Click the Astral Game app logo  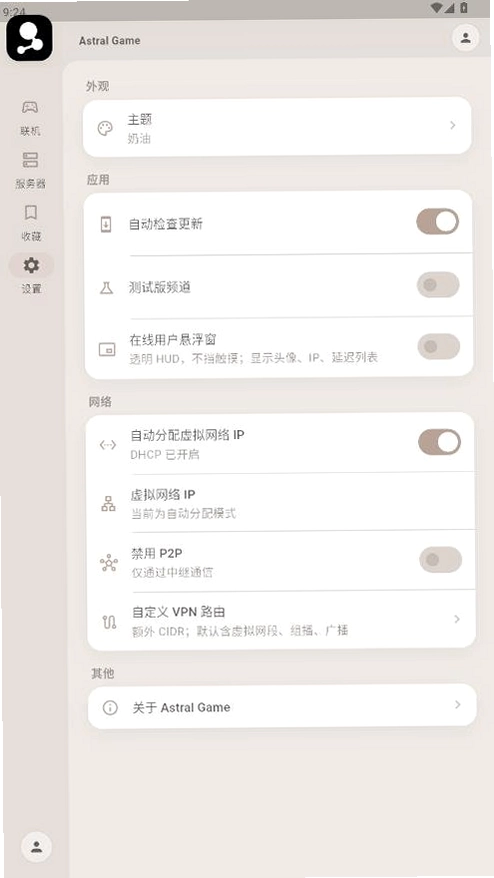click(29, 38)
